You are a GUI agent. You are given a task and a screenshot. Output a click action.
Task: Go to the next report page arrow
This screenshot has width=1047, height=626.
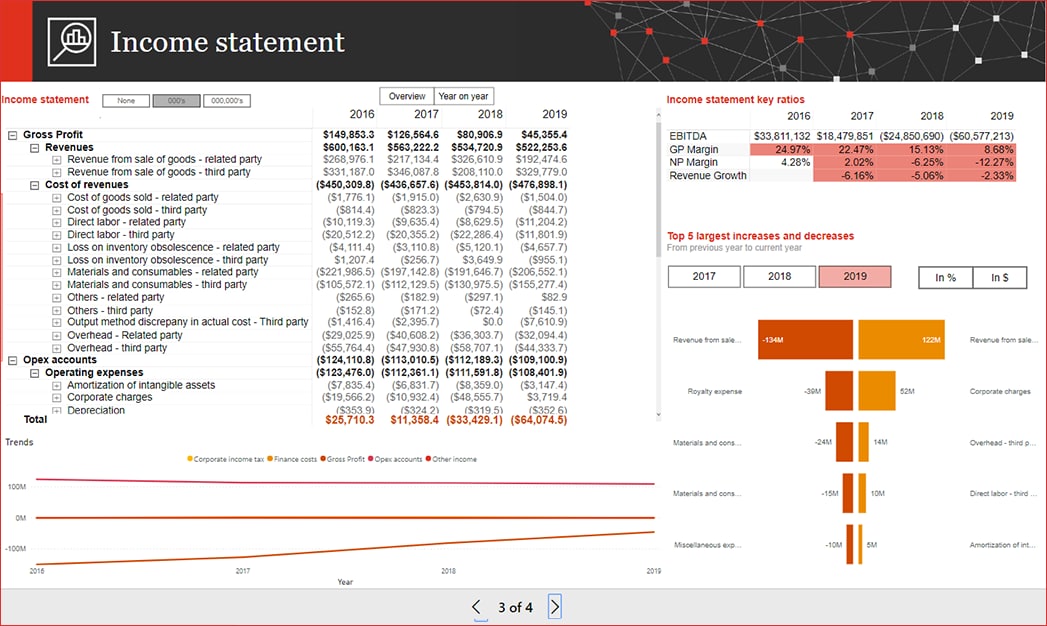point(555,606)
